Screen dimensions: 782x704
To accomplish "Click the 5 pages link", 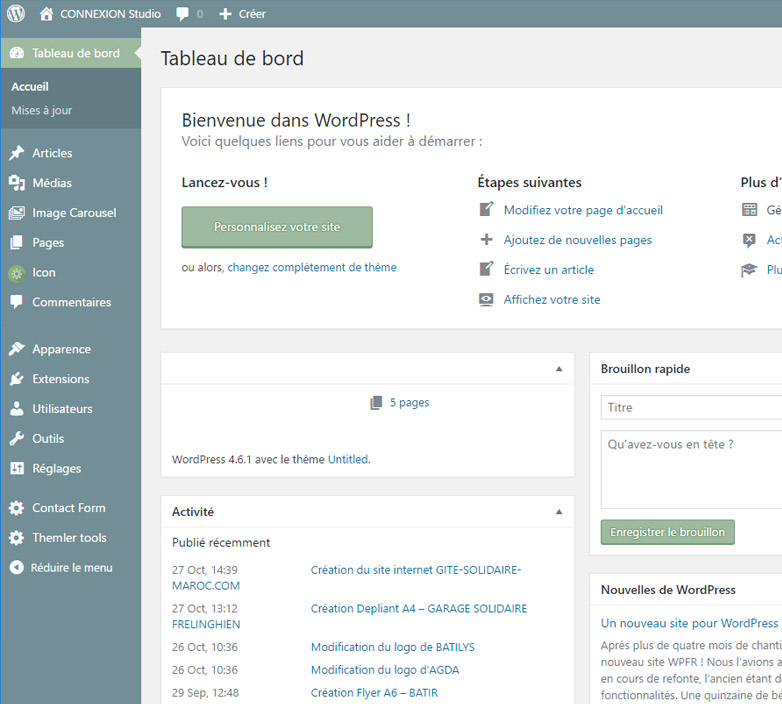I will click(409, 403).
